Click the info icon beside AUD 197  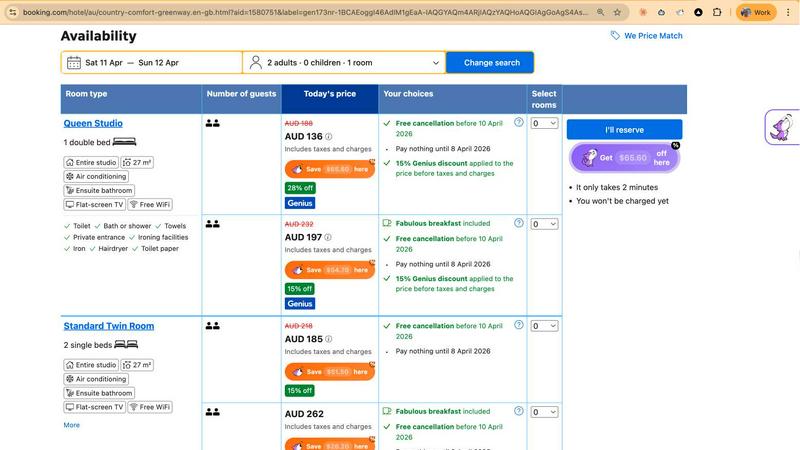point(329,238)
